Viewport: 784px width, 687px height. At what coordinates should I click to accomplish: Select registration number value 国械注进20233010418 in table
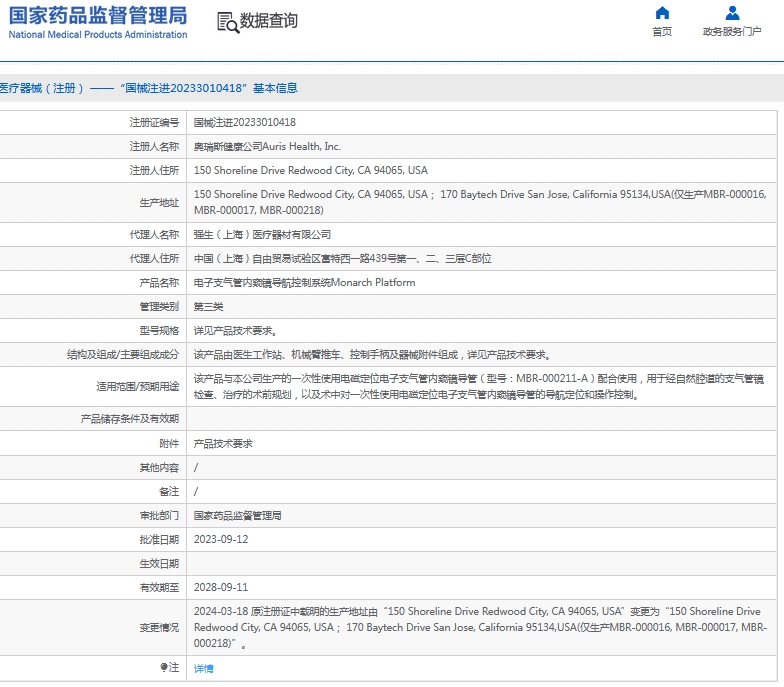244,122
